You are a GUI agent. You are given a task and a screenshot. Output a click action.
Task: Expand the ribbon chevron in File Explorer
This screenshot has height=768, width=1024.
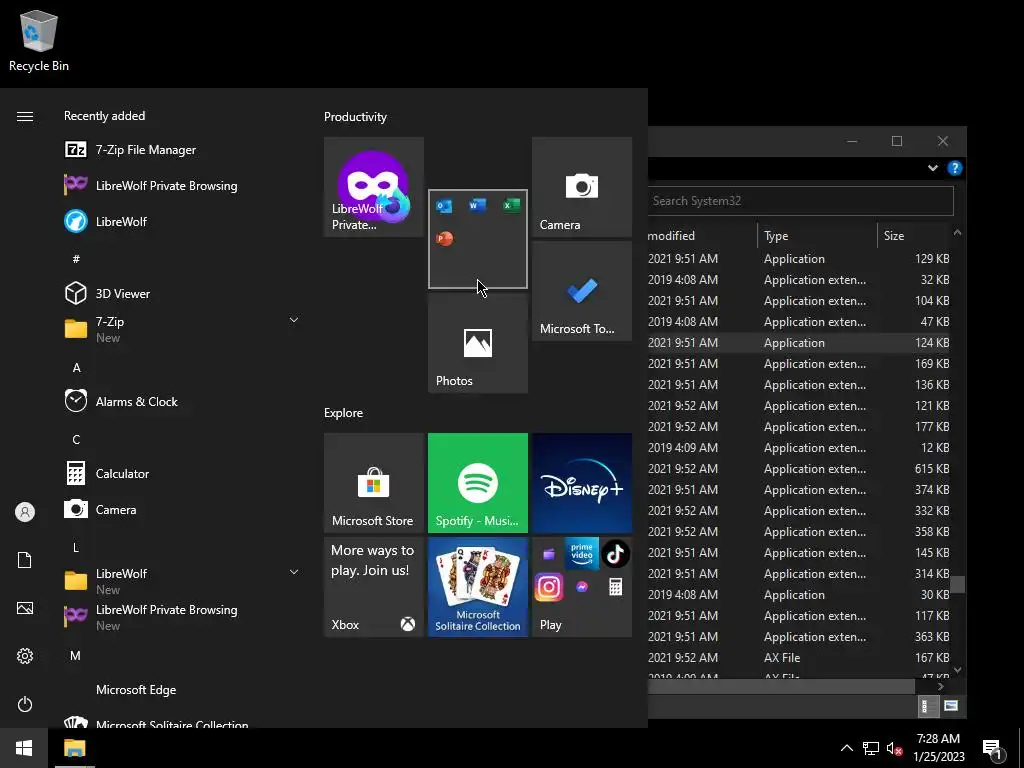[x=933, y=168]
